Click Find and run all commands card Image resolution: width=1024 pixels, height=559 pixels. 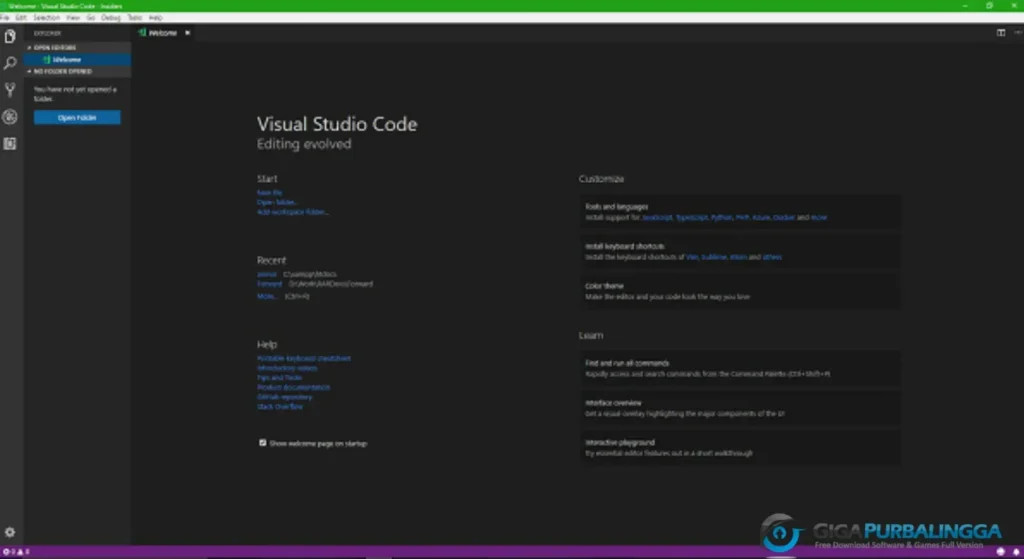click(x=740, y=368)
